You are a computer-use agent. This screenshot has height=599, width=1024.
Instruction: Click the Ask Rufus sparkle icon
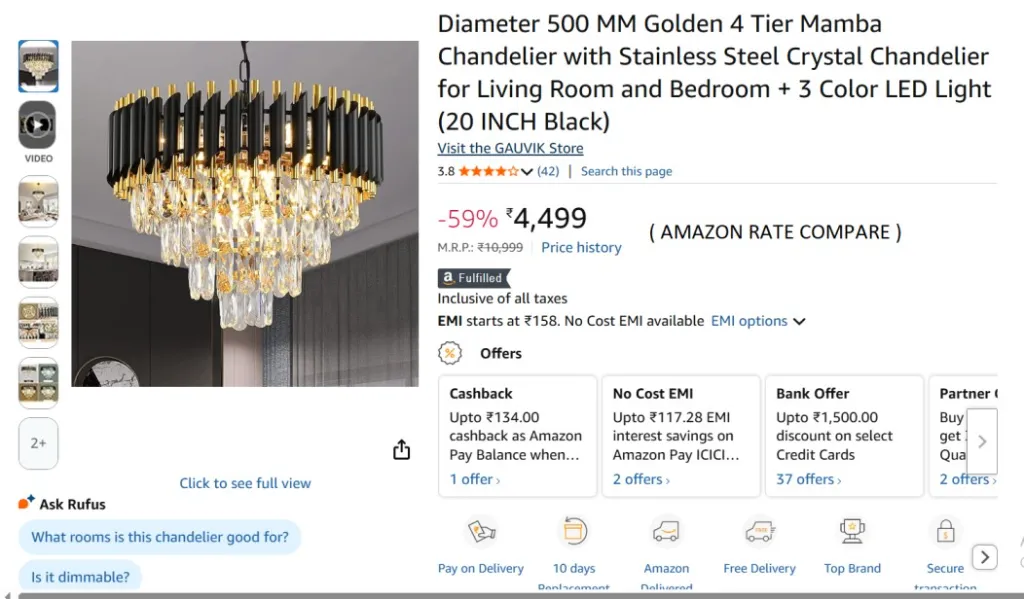[x=27, y=503]
